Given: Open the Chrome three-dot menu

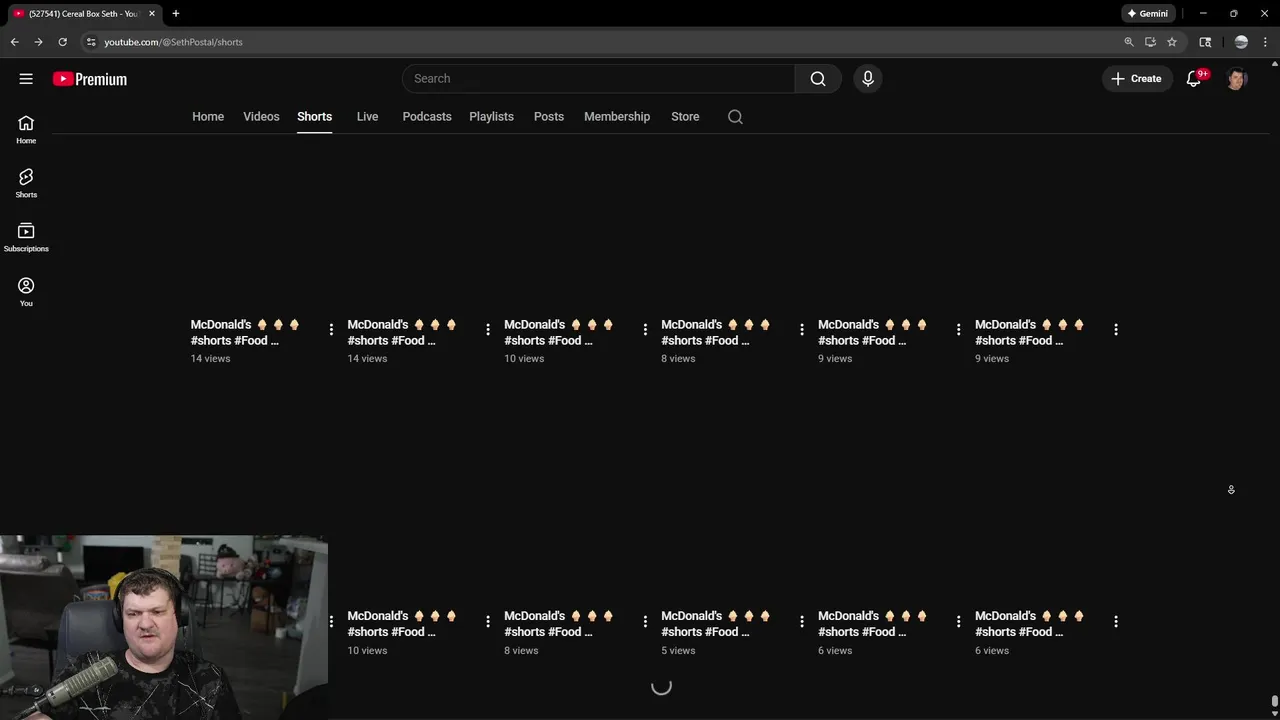Looking at the screenshot, I should [x=1265, y=42].
